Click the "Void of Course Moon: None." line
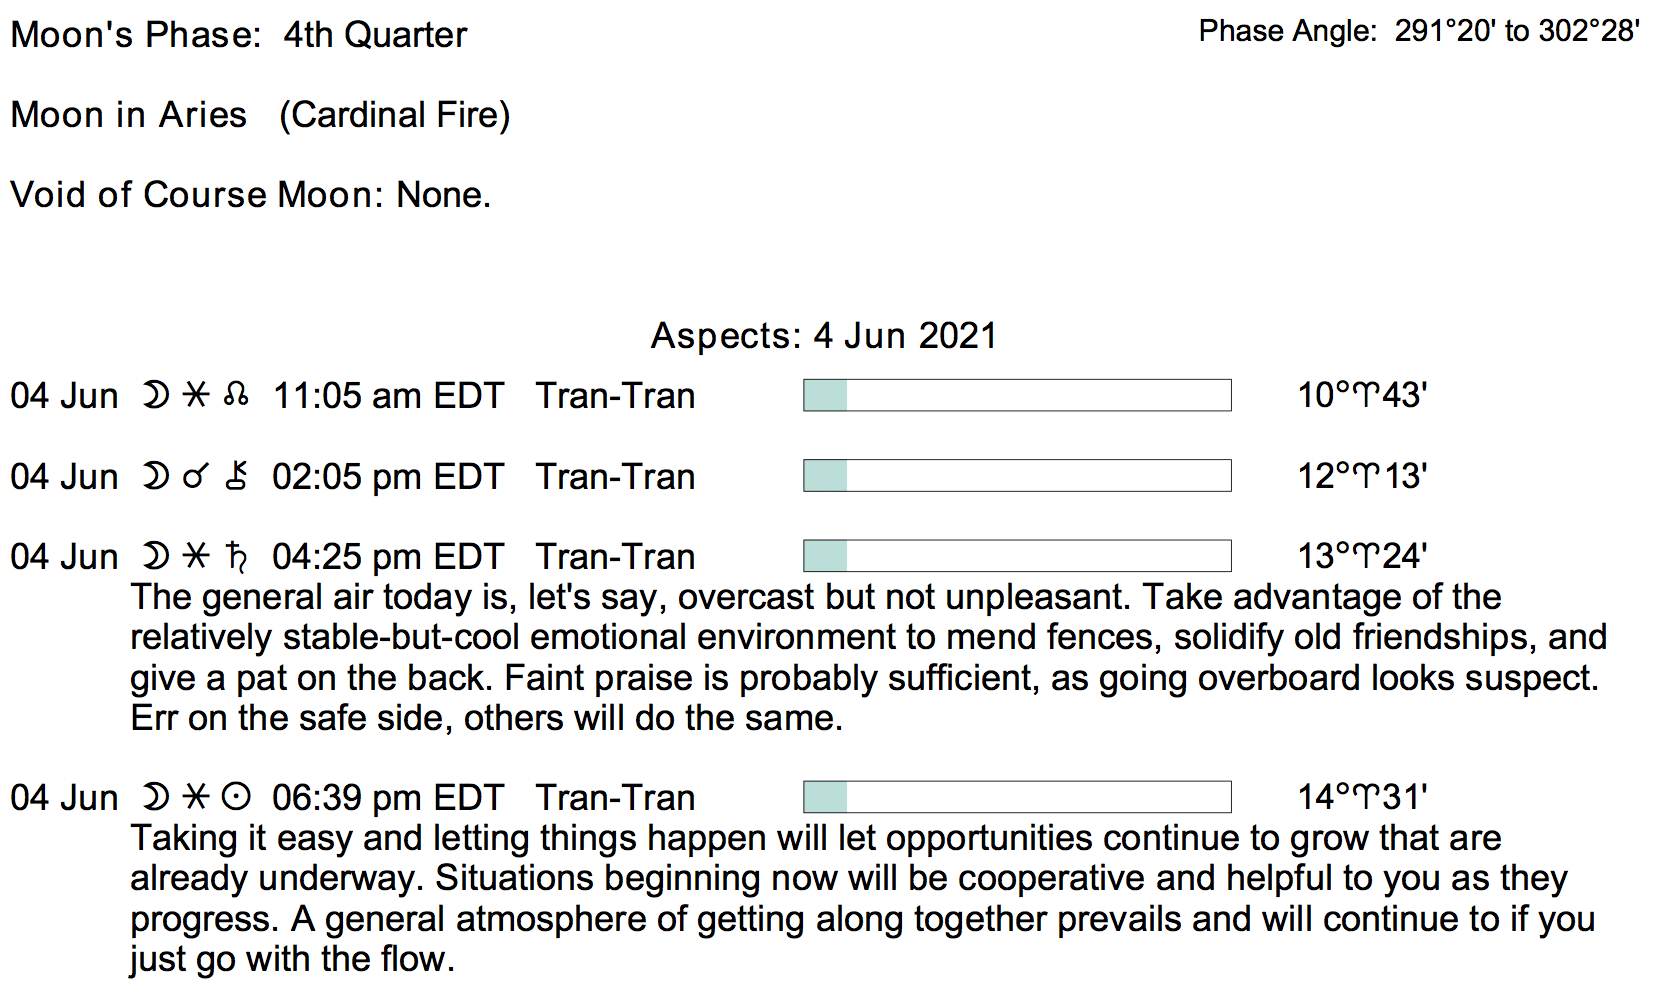 pyautogui.click(x=250, y=194)
